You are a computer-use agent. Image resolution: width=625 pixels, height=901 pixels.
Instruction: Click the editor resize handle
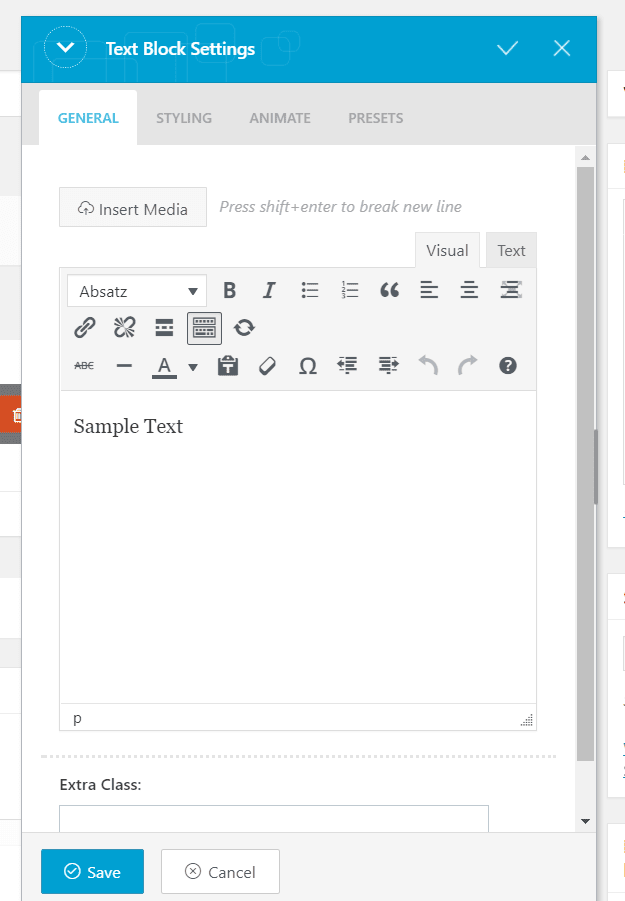point(527,721)
